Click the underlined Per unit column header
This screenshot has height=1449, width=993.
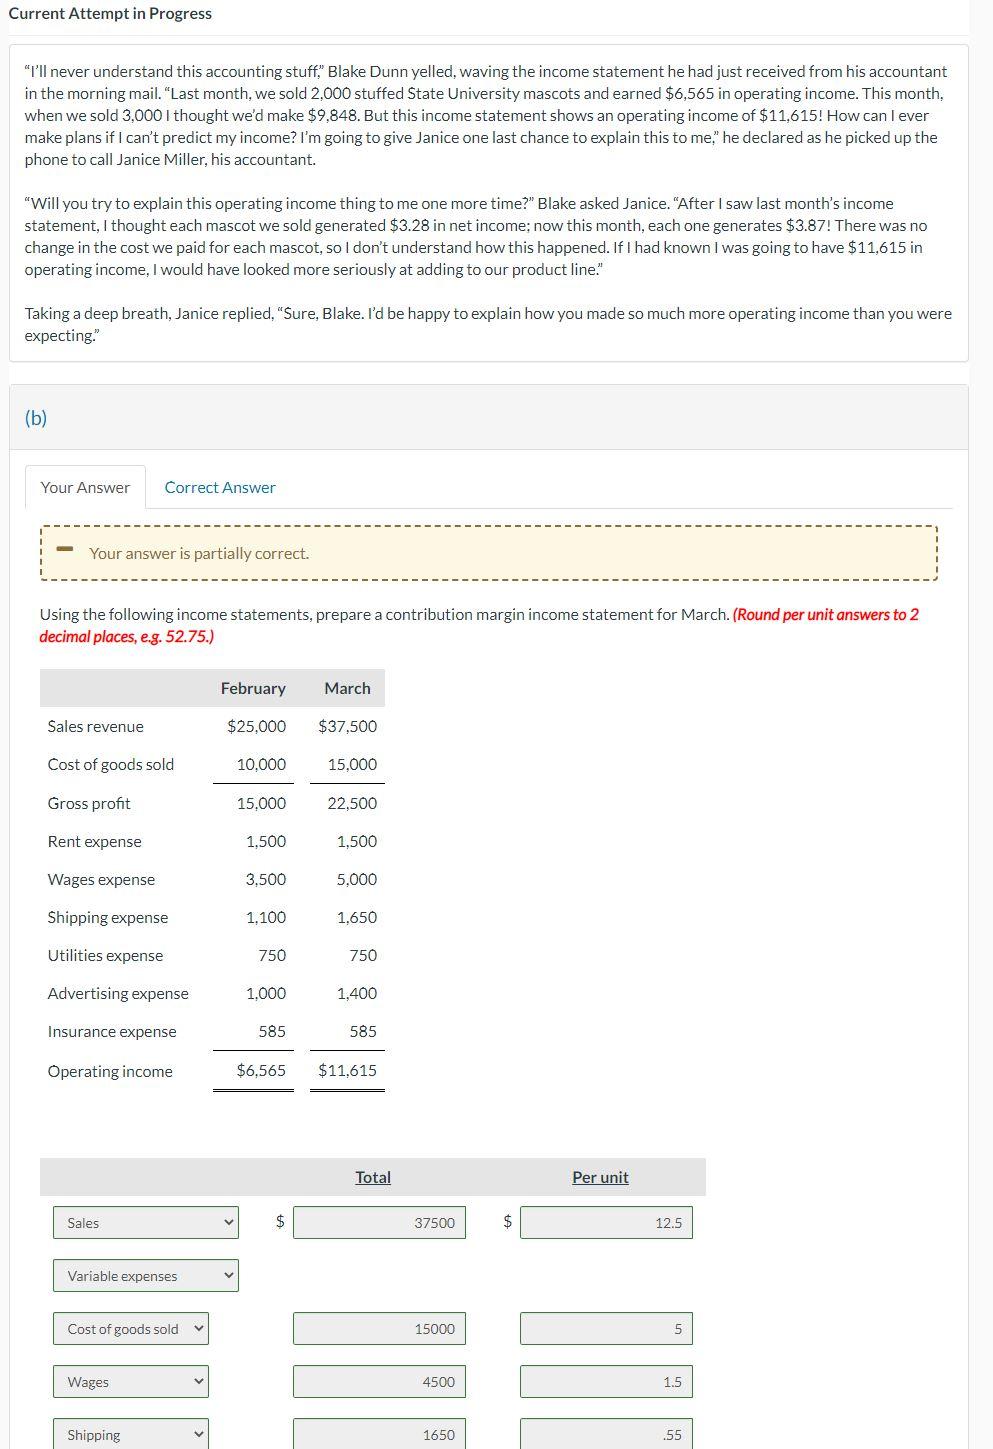(x=599, y=1177)
